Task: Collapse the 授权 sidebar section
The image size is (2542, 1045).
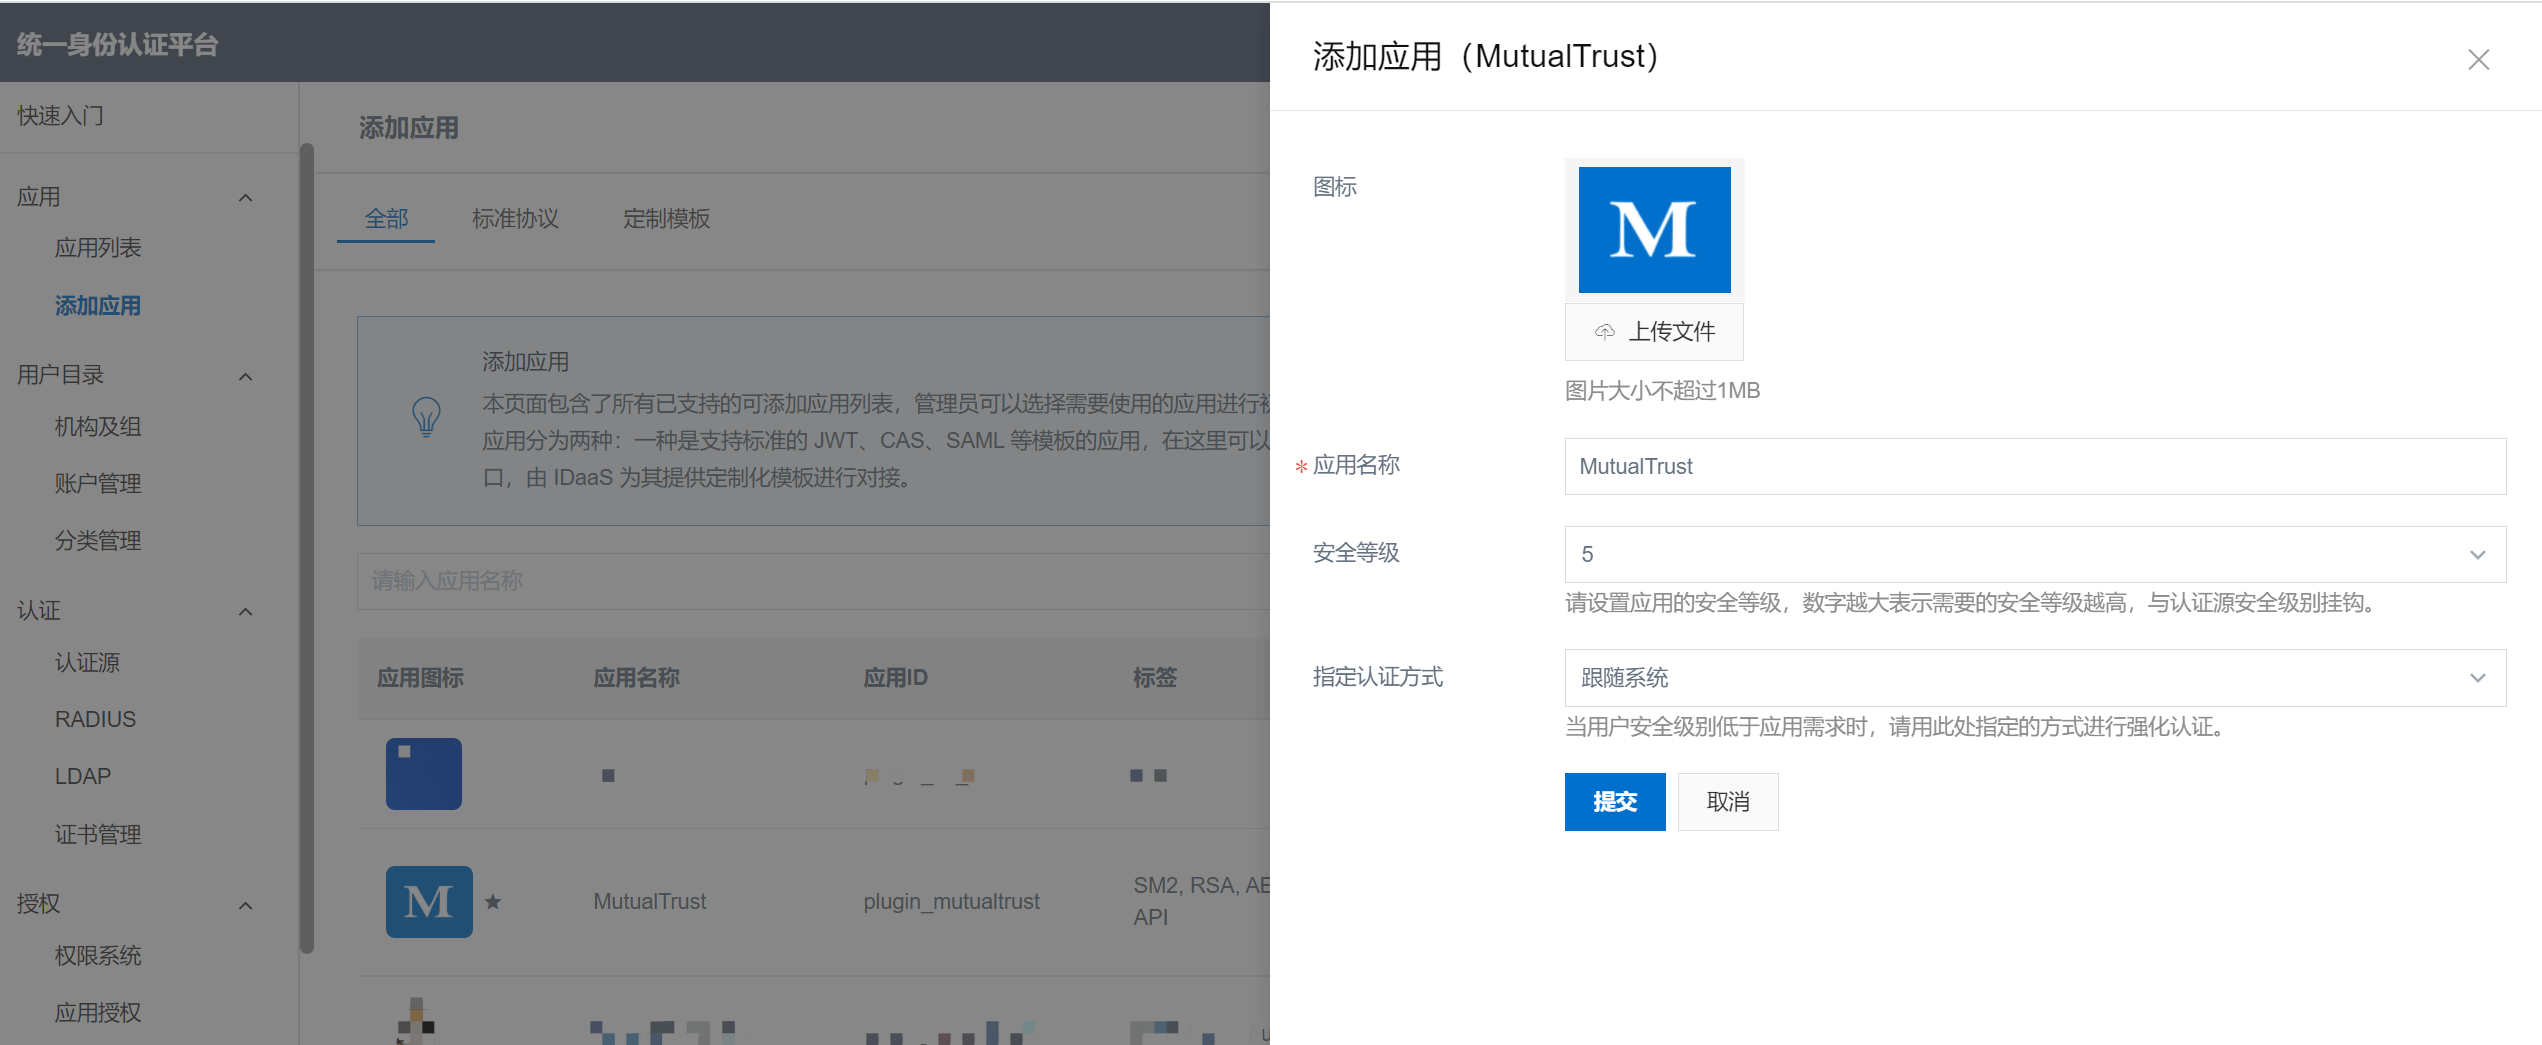Action: tap(245, 905)
